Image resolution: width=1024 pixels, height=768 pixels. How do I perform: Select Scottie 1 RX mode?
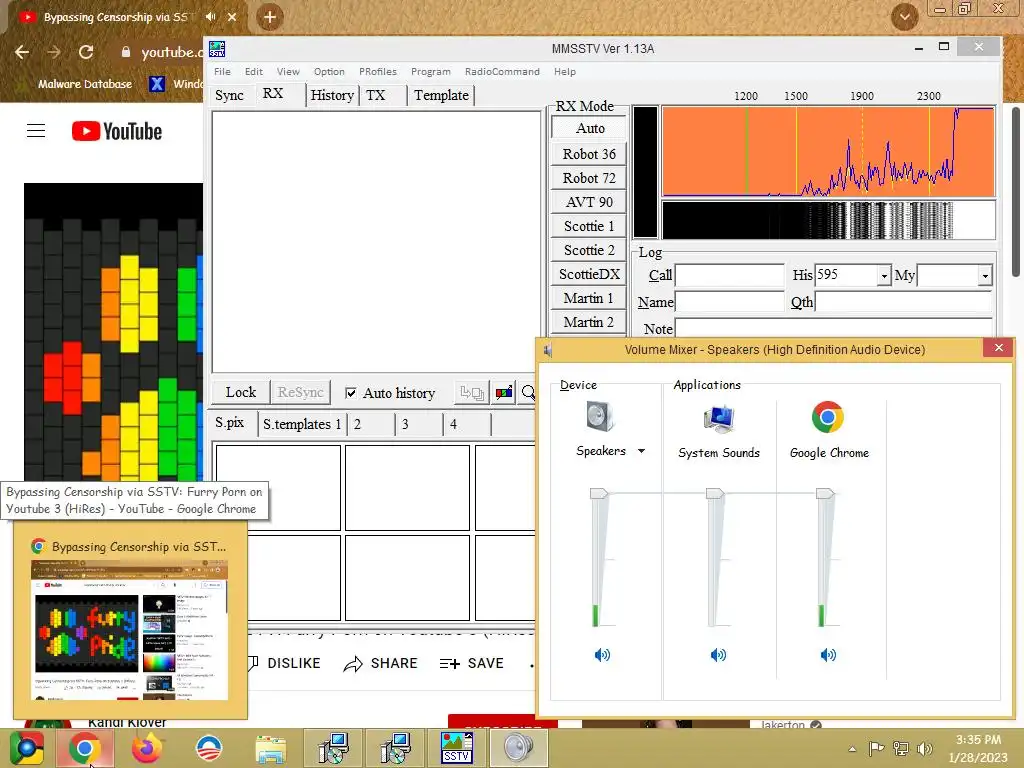pos(589,226)
